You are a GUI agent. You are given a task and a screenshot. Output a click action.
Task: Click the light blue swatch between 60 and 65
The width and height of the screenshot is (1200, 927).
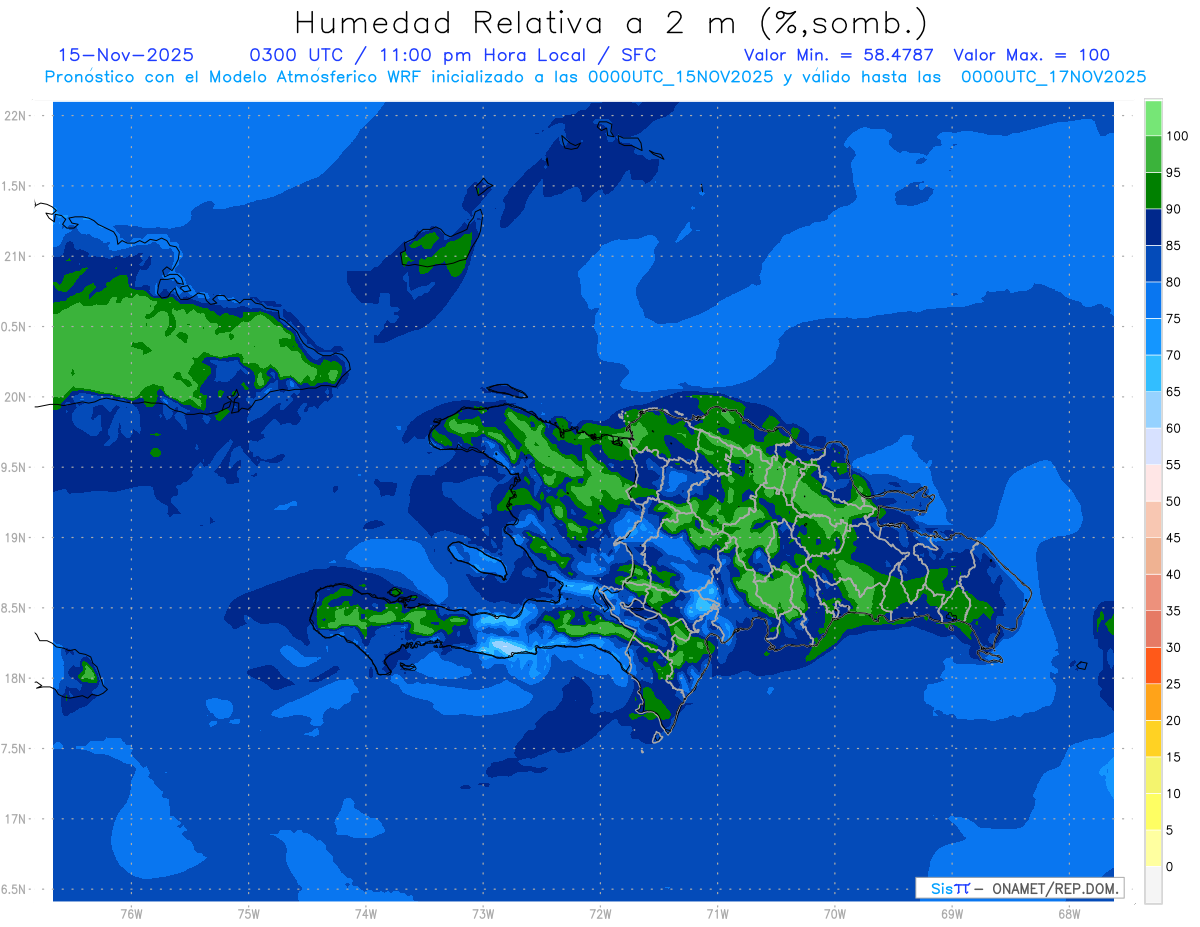pos(1153,410)
